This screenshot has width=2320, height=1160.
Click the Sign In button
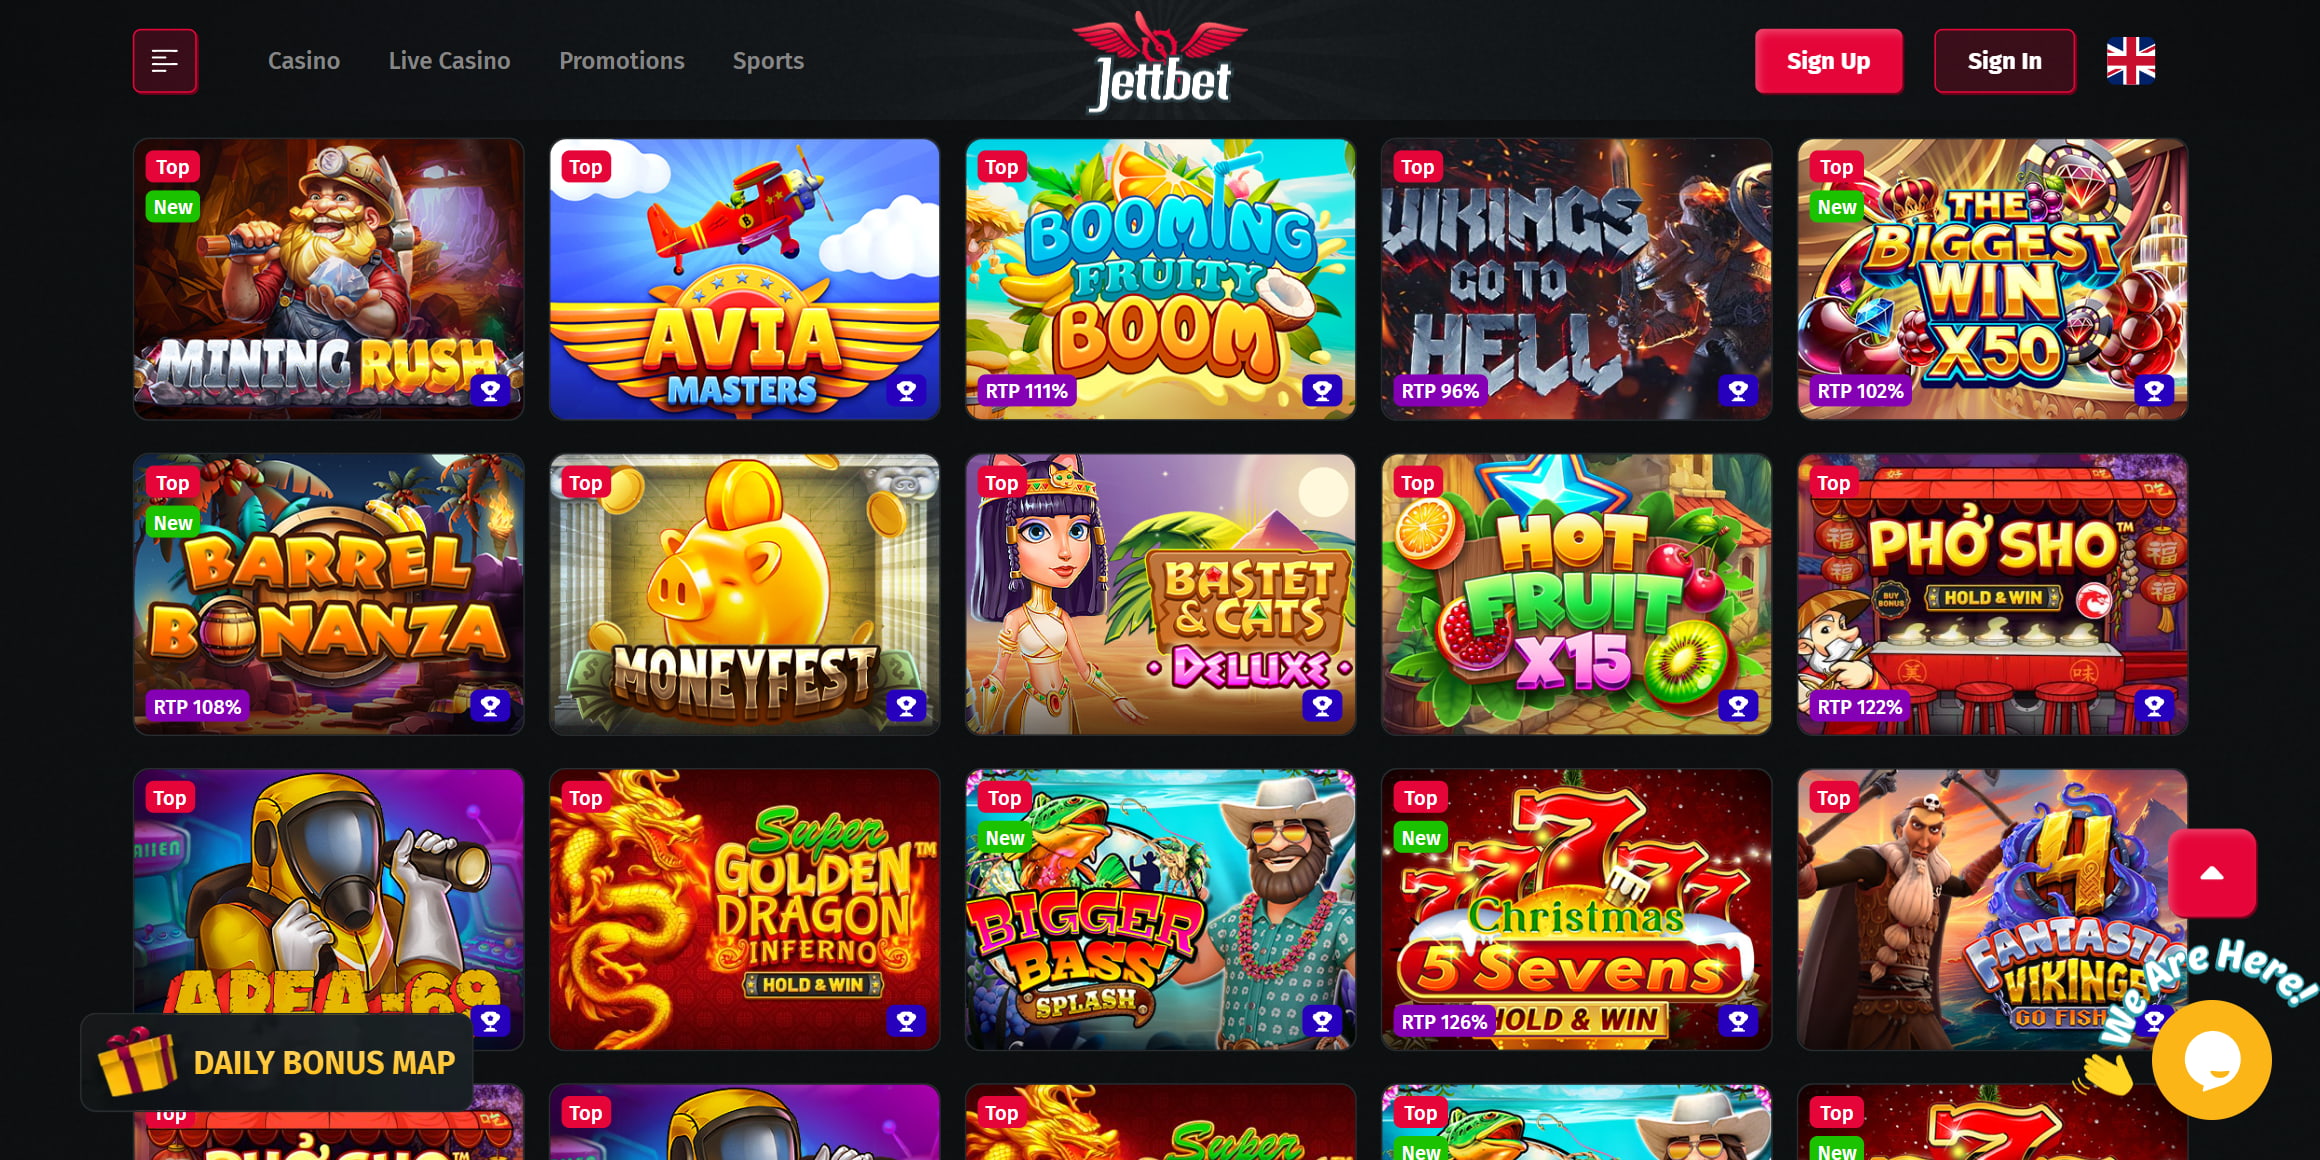point(2004,61)
